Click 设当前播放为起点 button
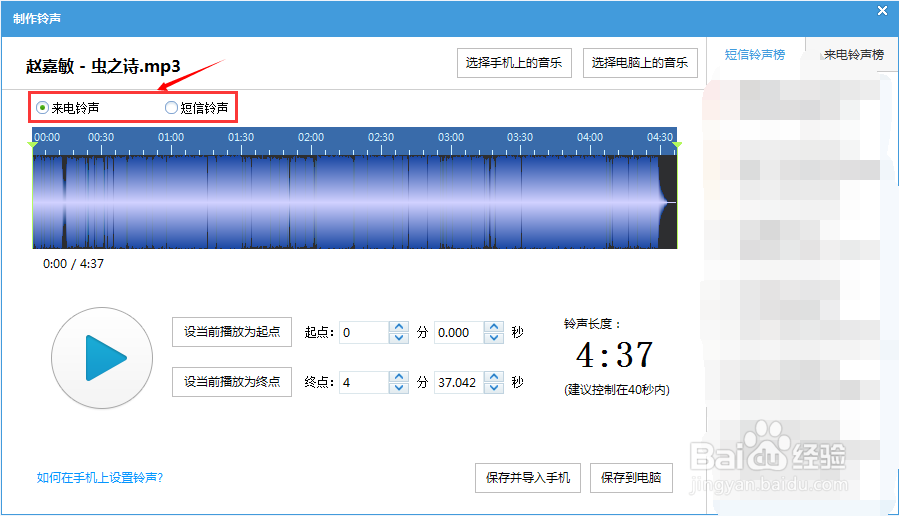The width and height of the screenshot is (899, 516). click(x=232, y=332)
